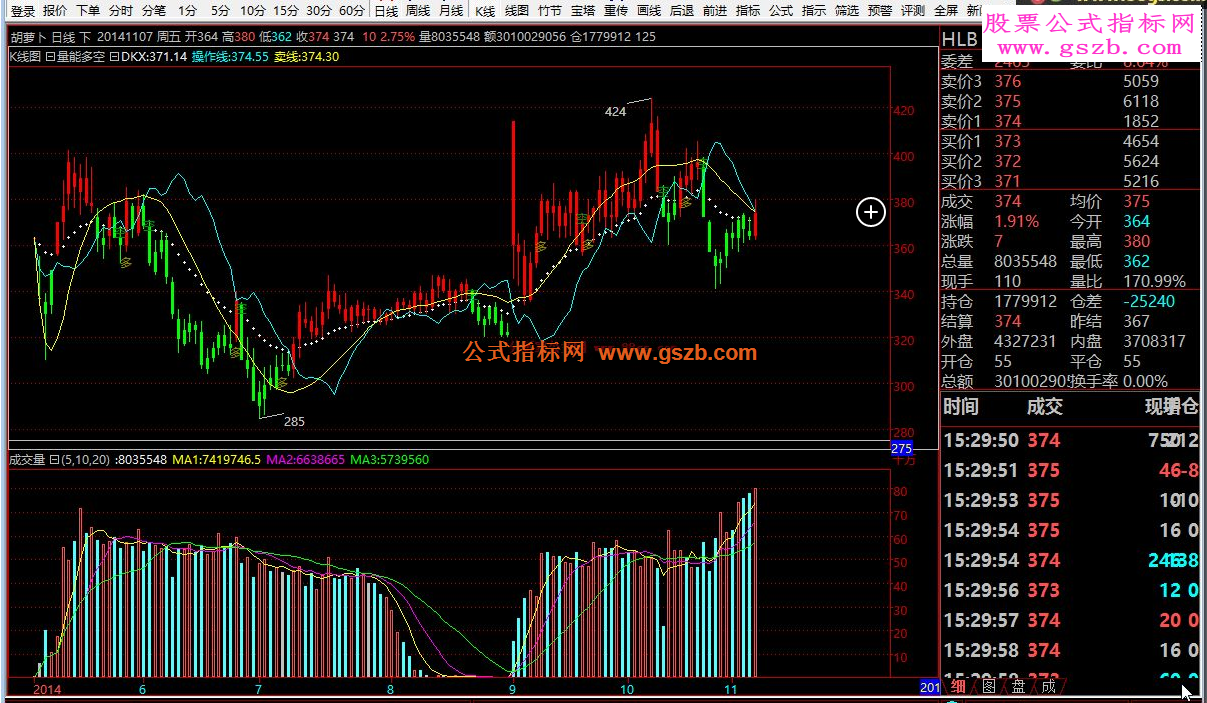1207x703 pixels.
Task: Select the 买价1 row at 373
Action: click(1069, 141)
